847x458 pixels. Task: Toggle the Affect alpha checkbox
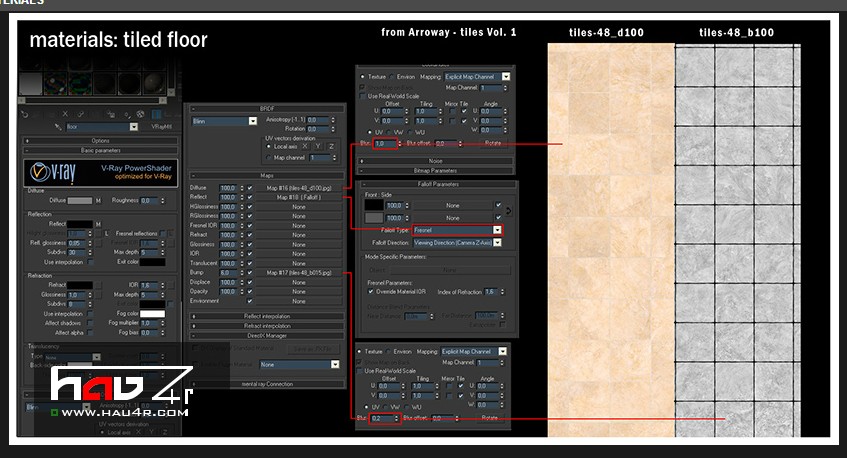click(x=90, y=333)
